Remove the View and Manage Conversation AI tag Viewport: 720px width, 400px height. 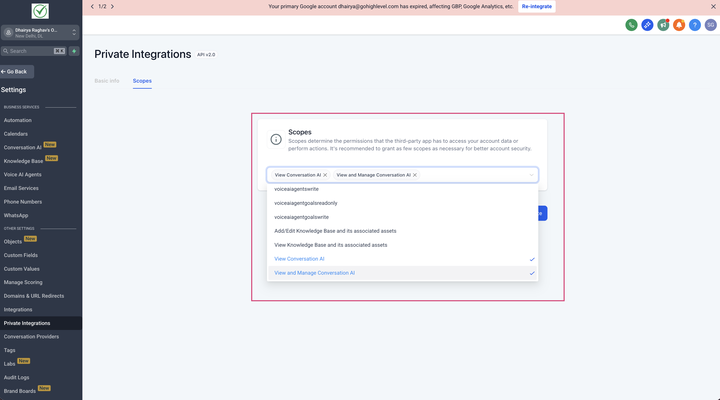[x=415, y=175]
